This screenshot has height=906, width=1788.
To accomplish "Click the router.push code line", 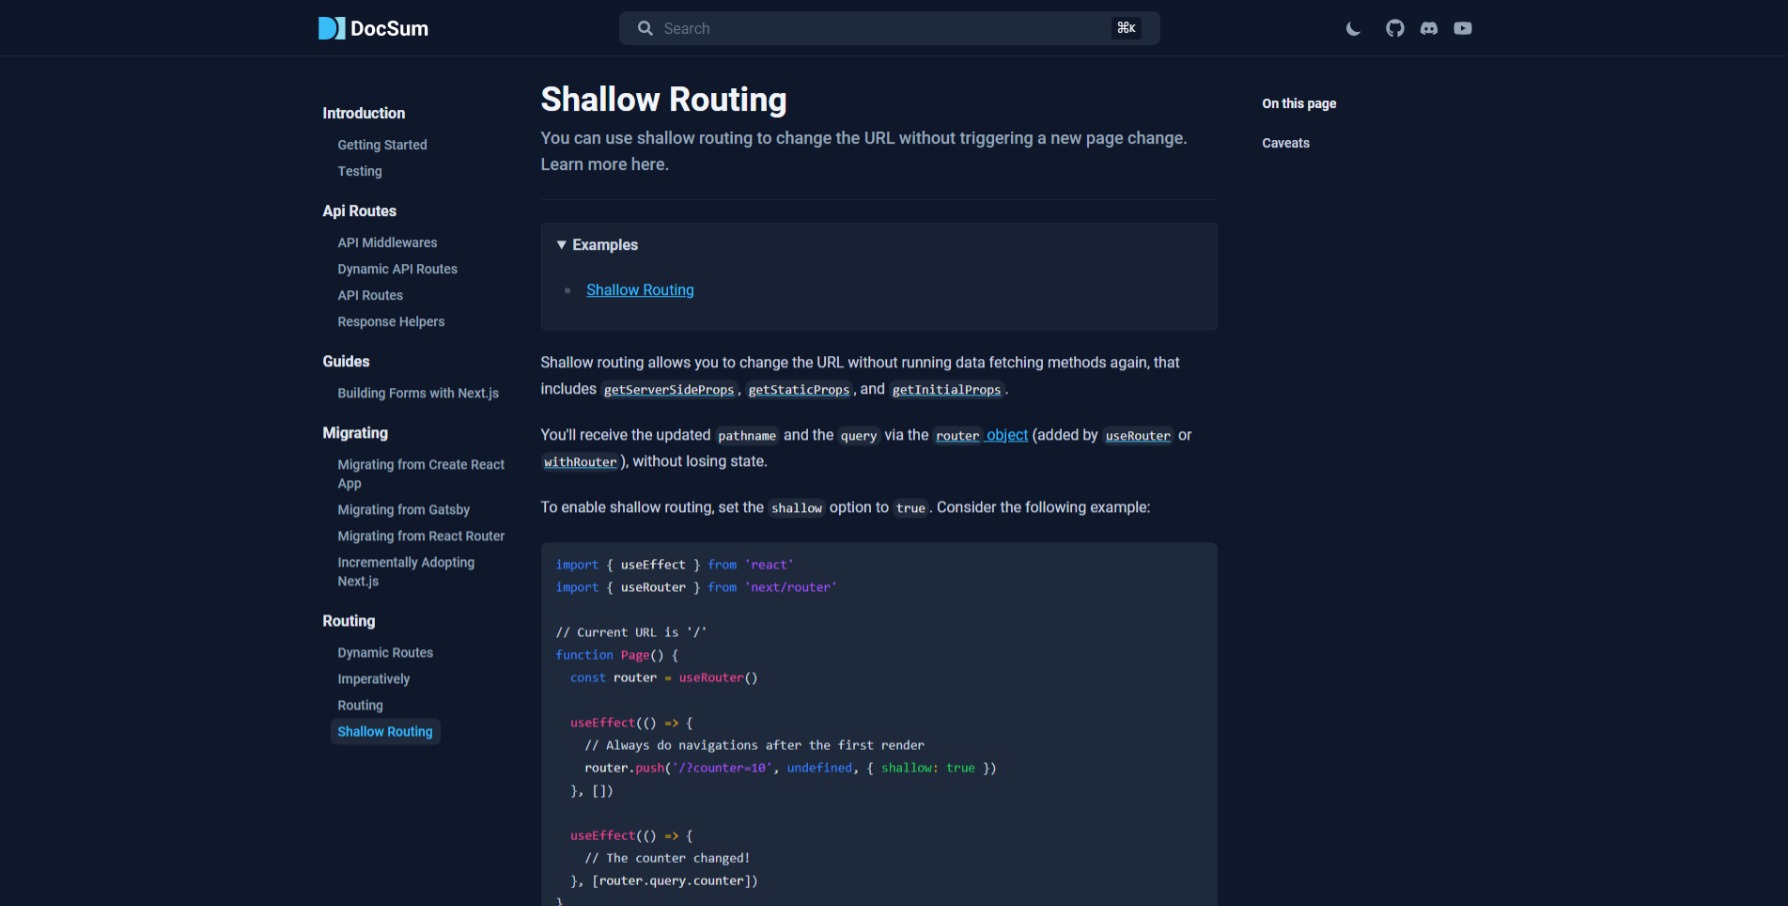I will coord(790,768).
